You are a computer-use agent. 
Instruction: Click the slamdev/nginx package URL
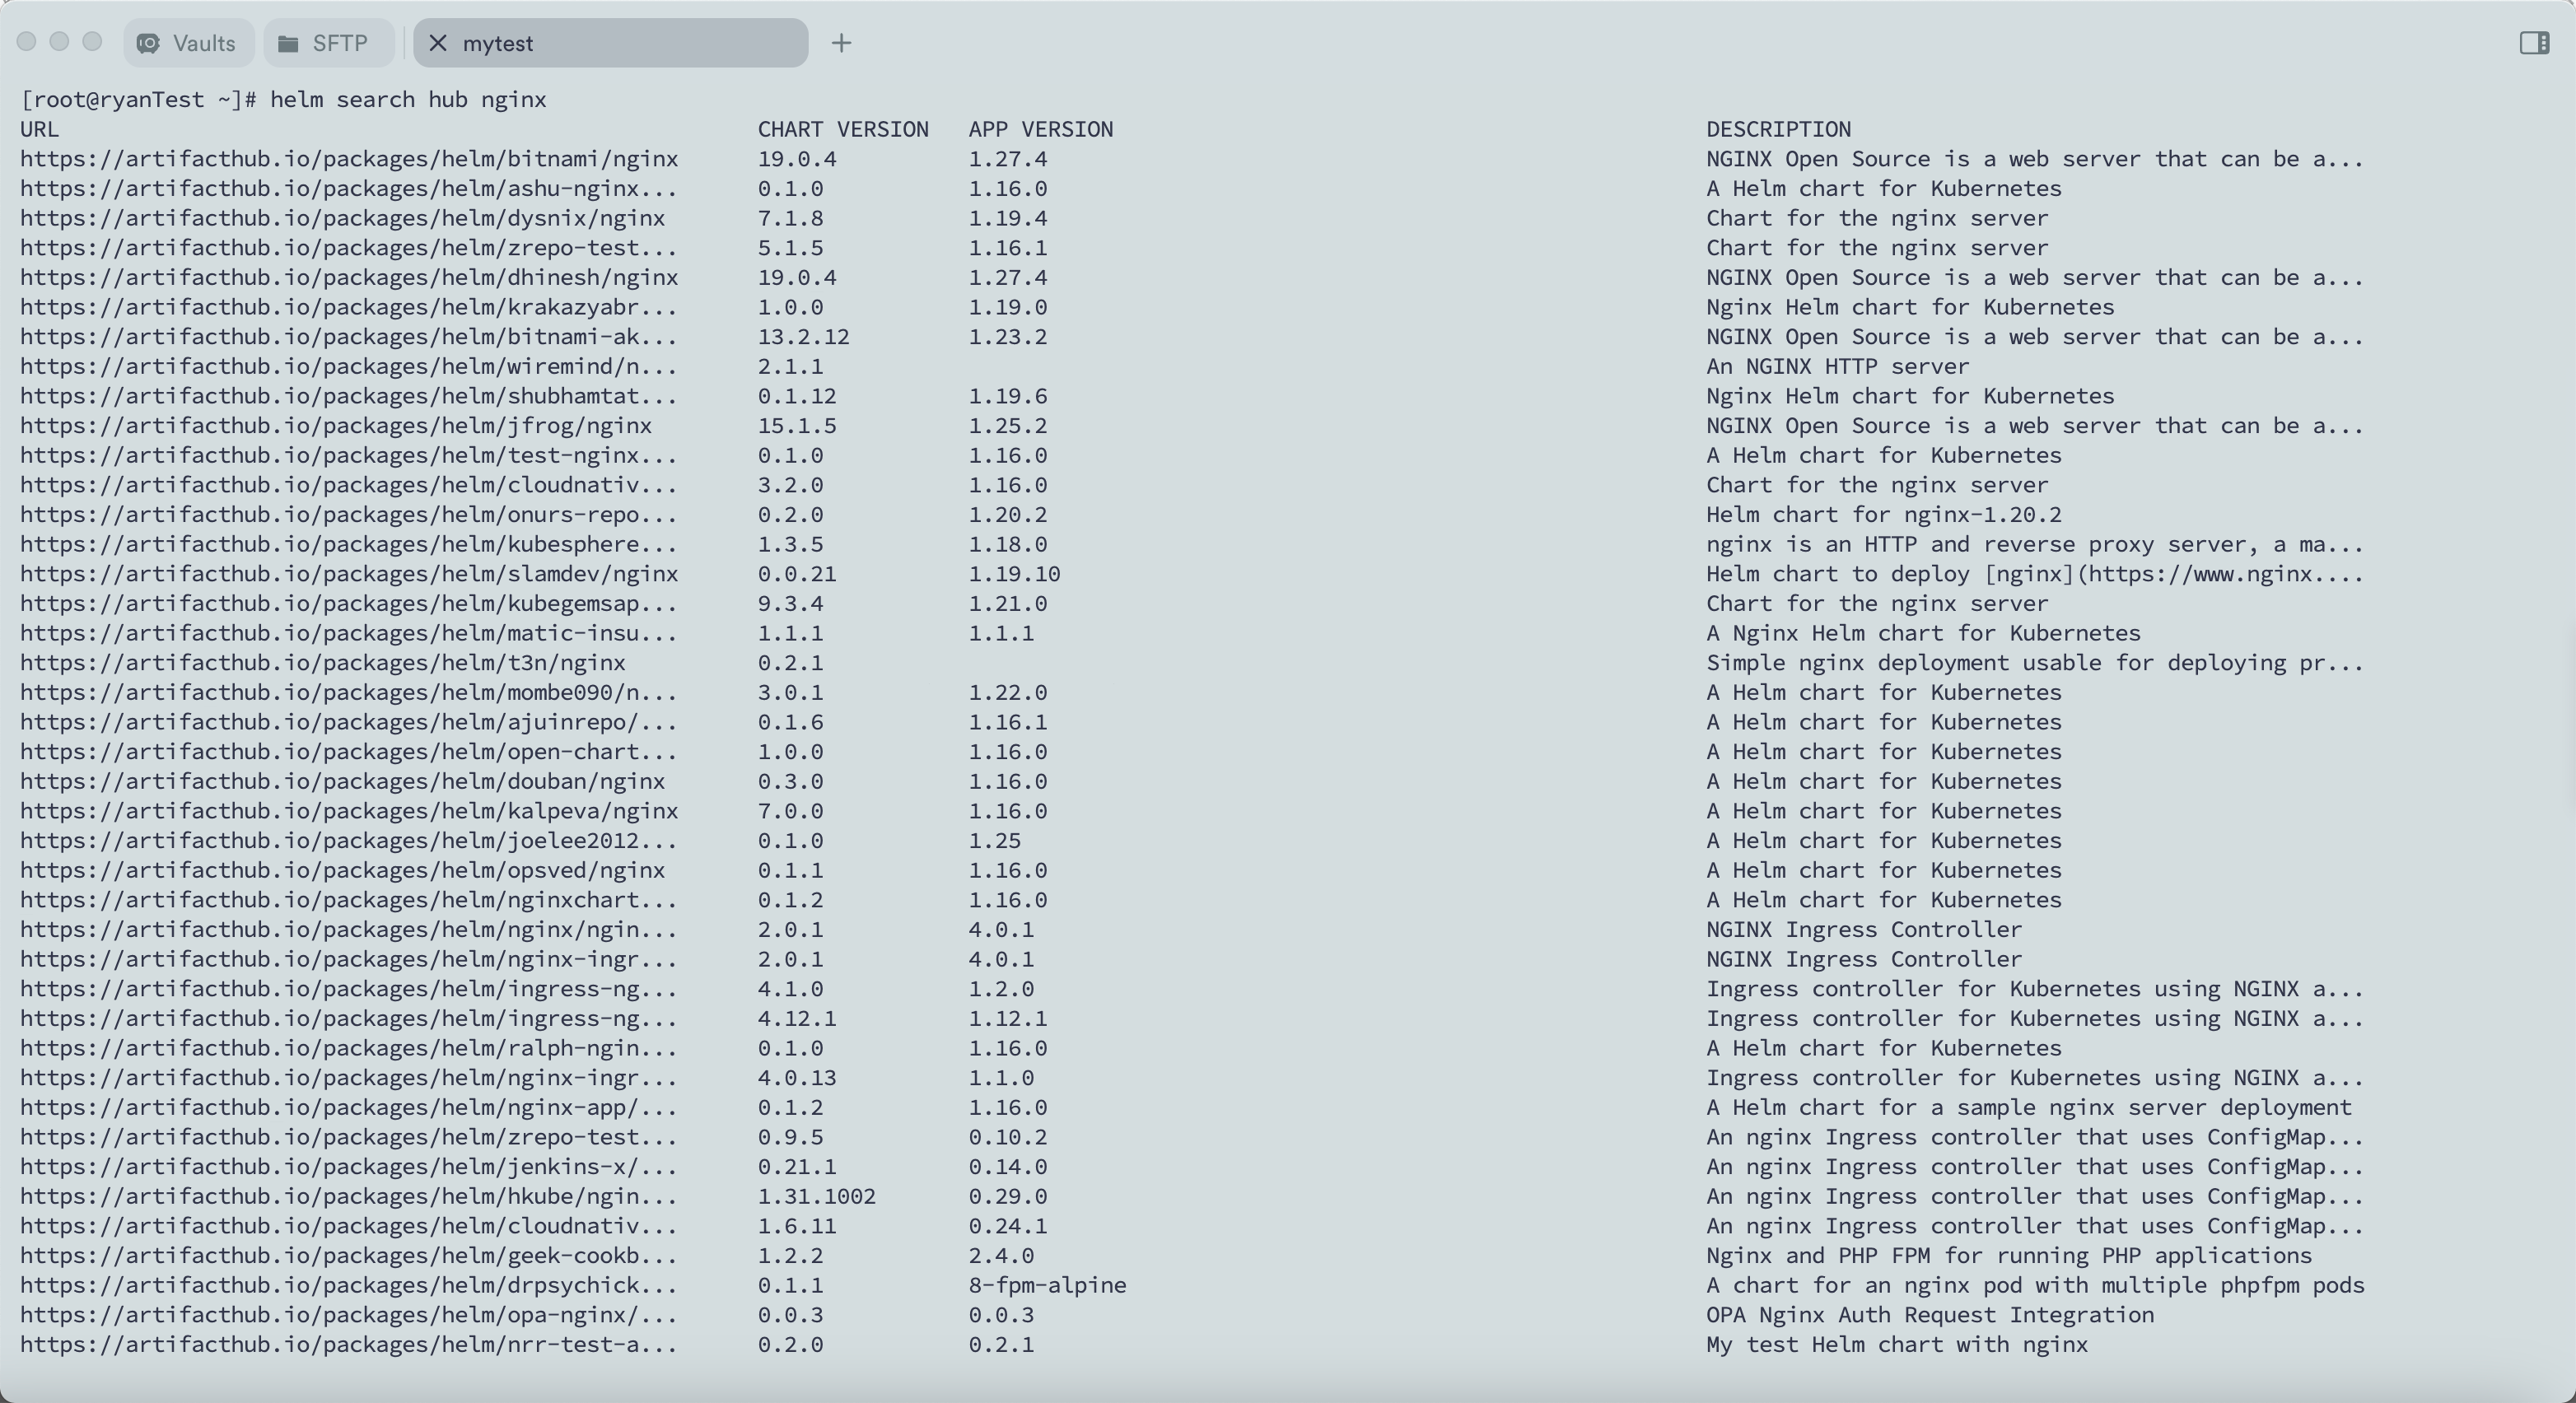tap(348, 574)
